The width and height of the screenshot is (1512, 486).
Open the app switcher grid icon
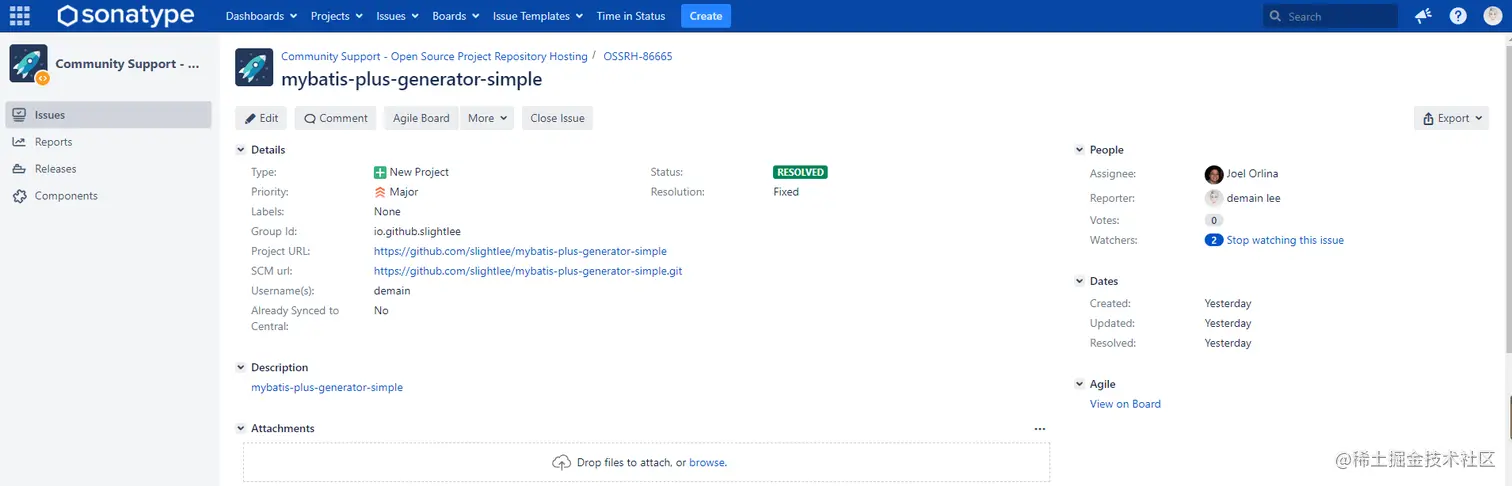click(x=19, y=16)
